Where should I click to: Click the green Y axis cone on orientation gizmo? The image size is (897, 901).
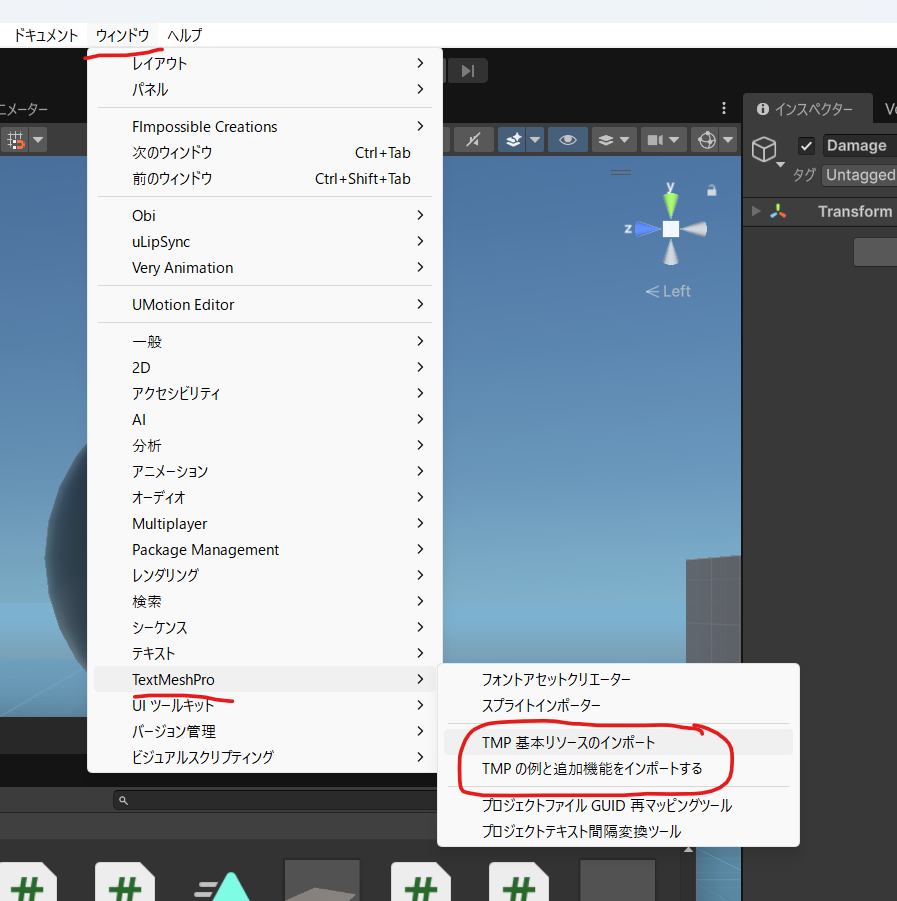[x=670, y=203]
